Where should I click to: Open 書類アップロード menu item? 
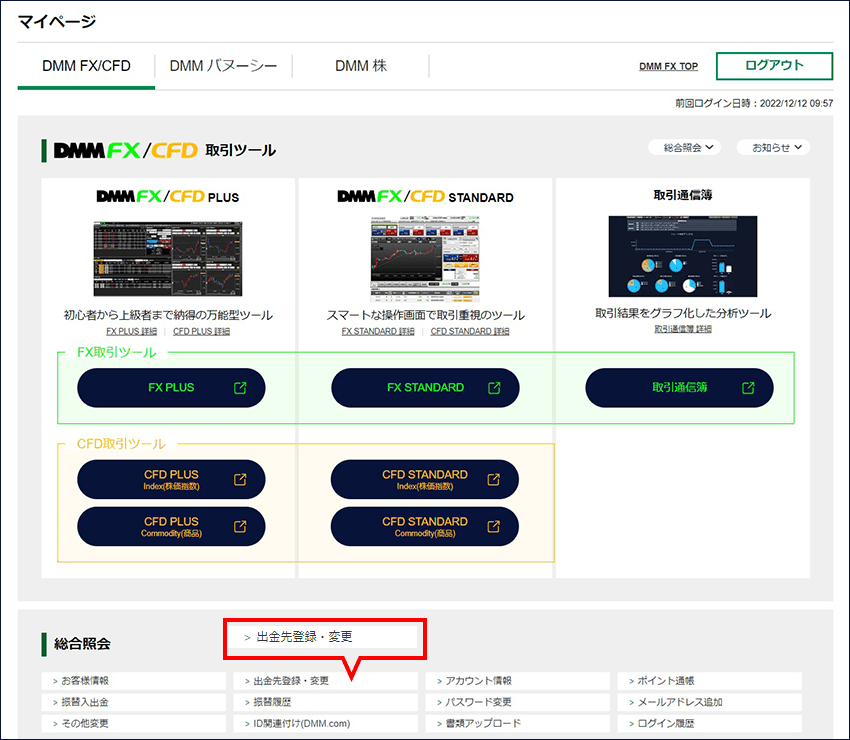(518, 723)
